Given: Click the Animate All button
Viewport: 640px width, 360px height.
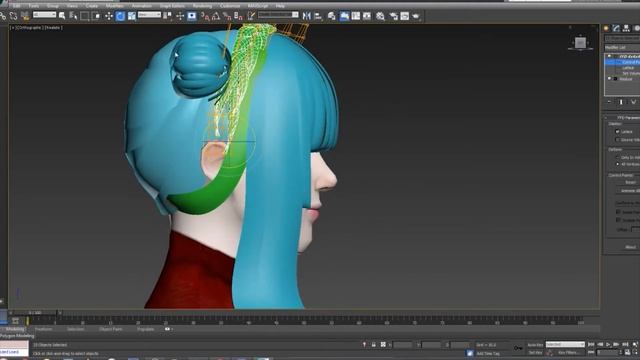Looking at the screenshot, I should click(630, 191).
